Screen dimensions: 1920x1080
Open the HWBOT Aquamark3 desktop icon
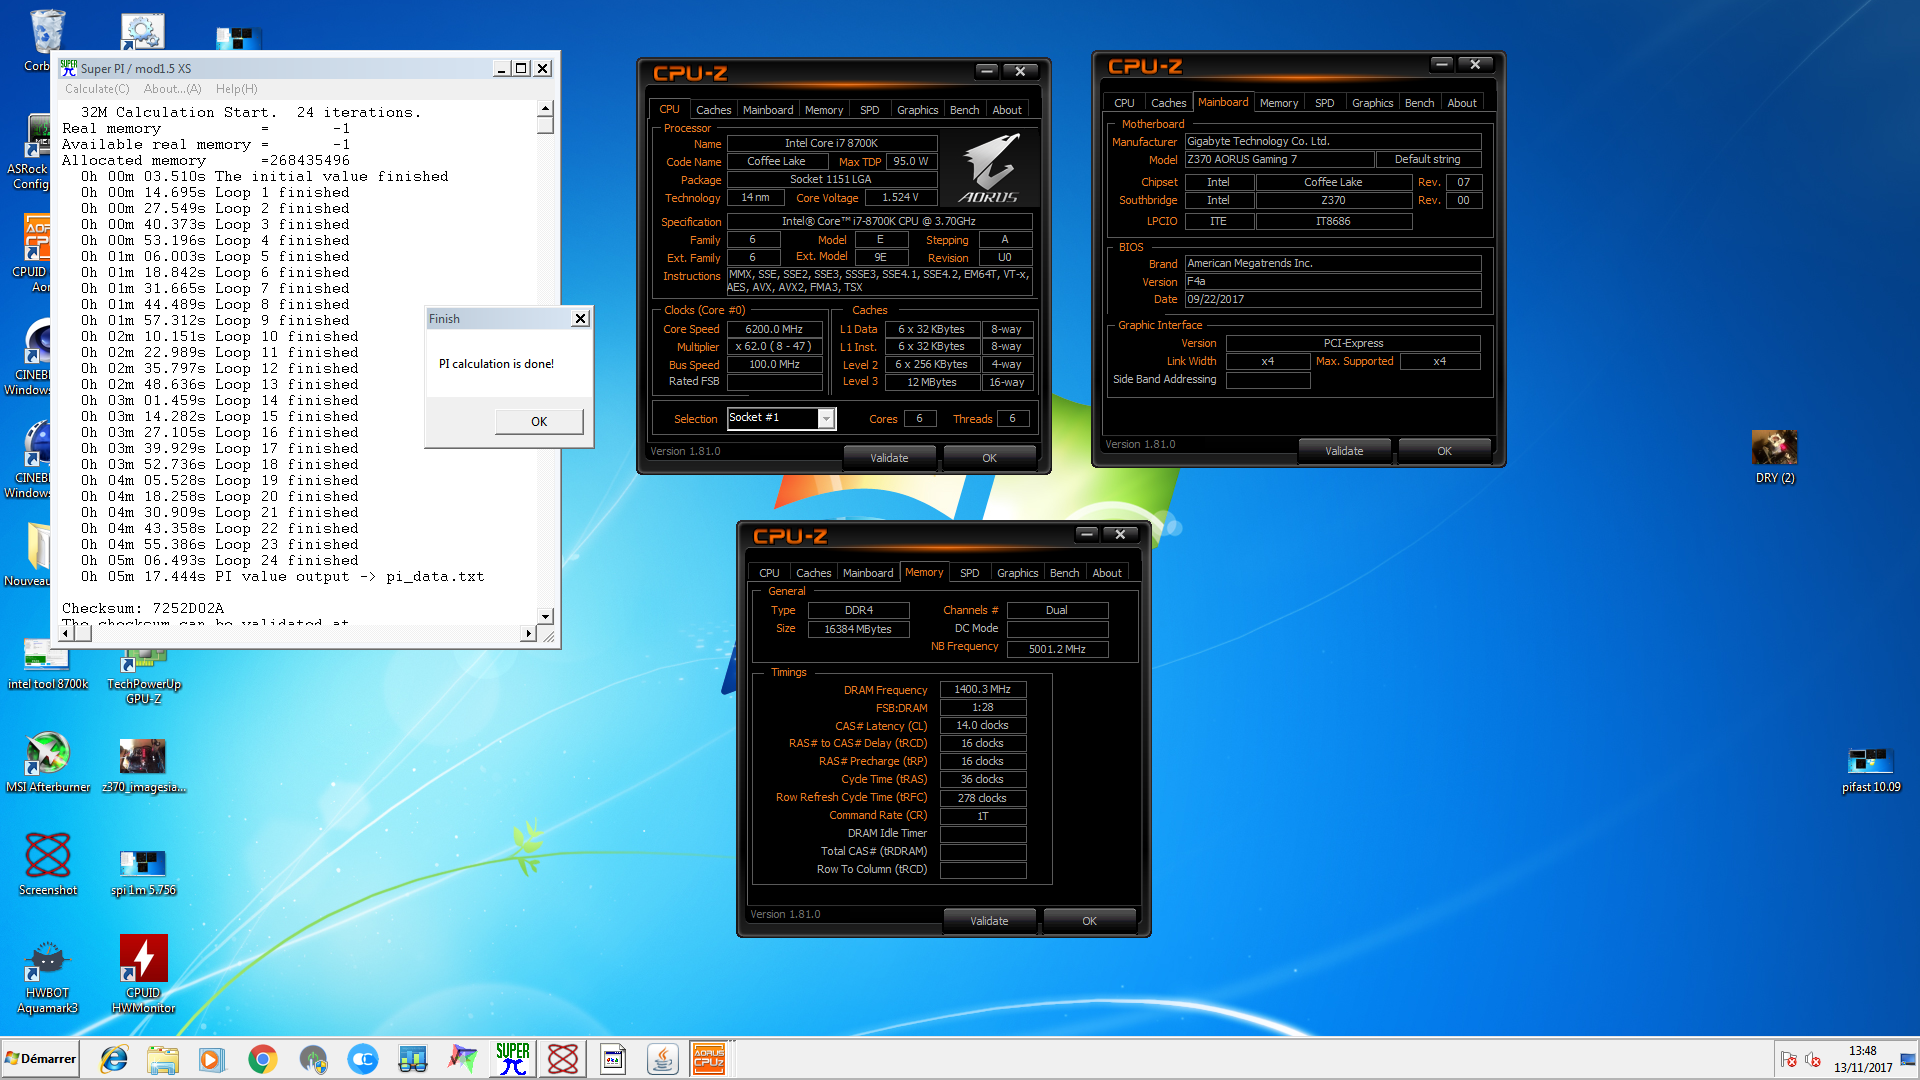point(47,977)
